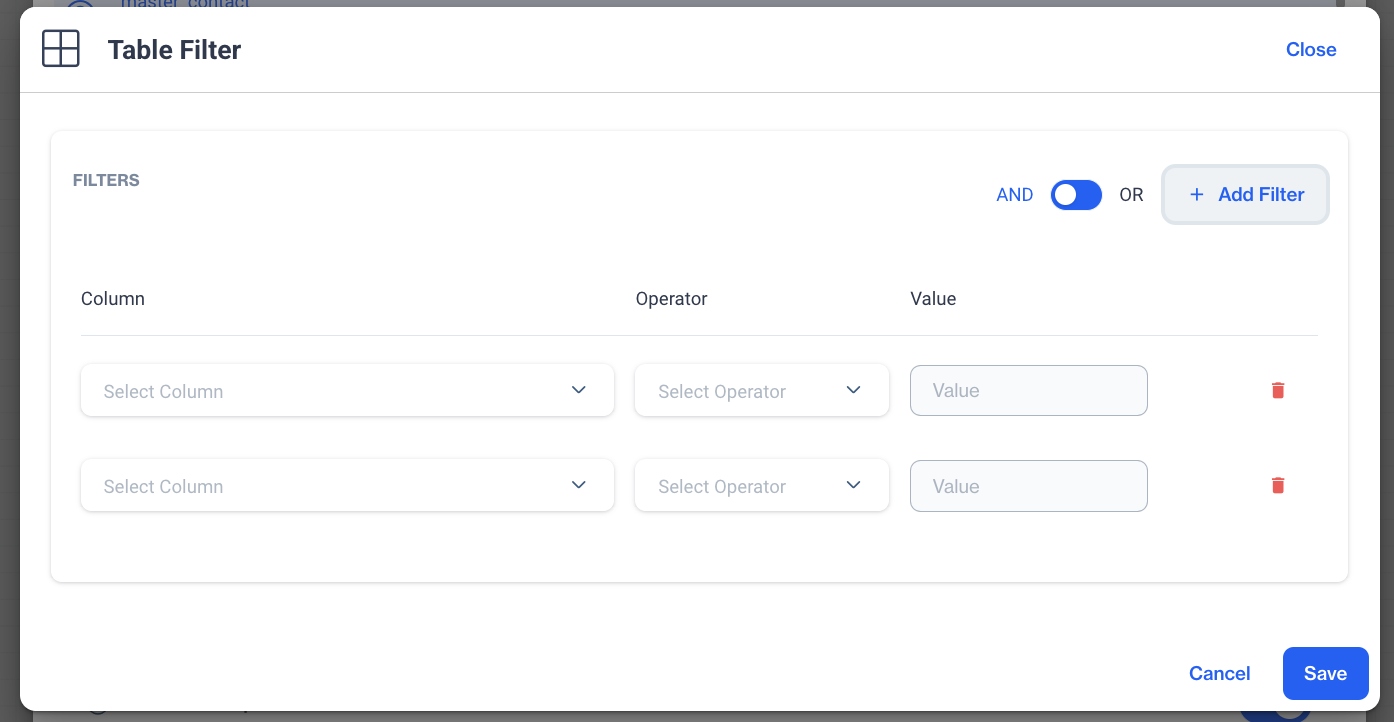Click the Value header text
This screenshot has height=722, width=1394.
click(x=933, y=298)
